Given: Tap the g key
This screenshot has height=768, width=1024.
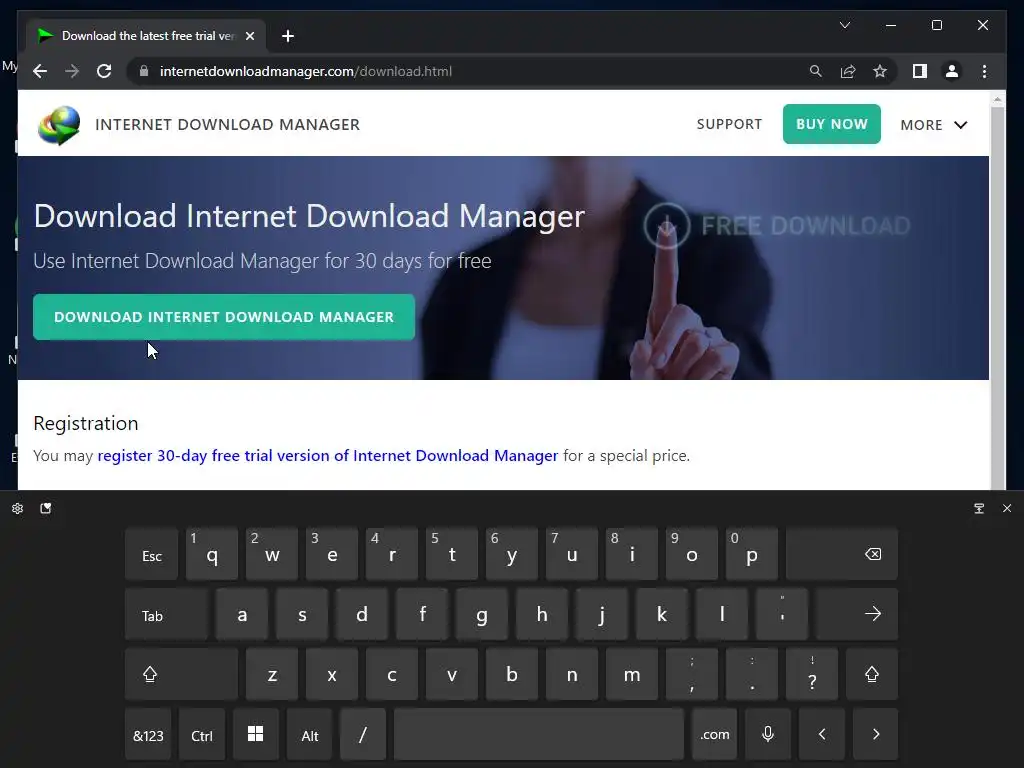Looking at the screenshot, I should [482, 615].
